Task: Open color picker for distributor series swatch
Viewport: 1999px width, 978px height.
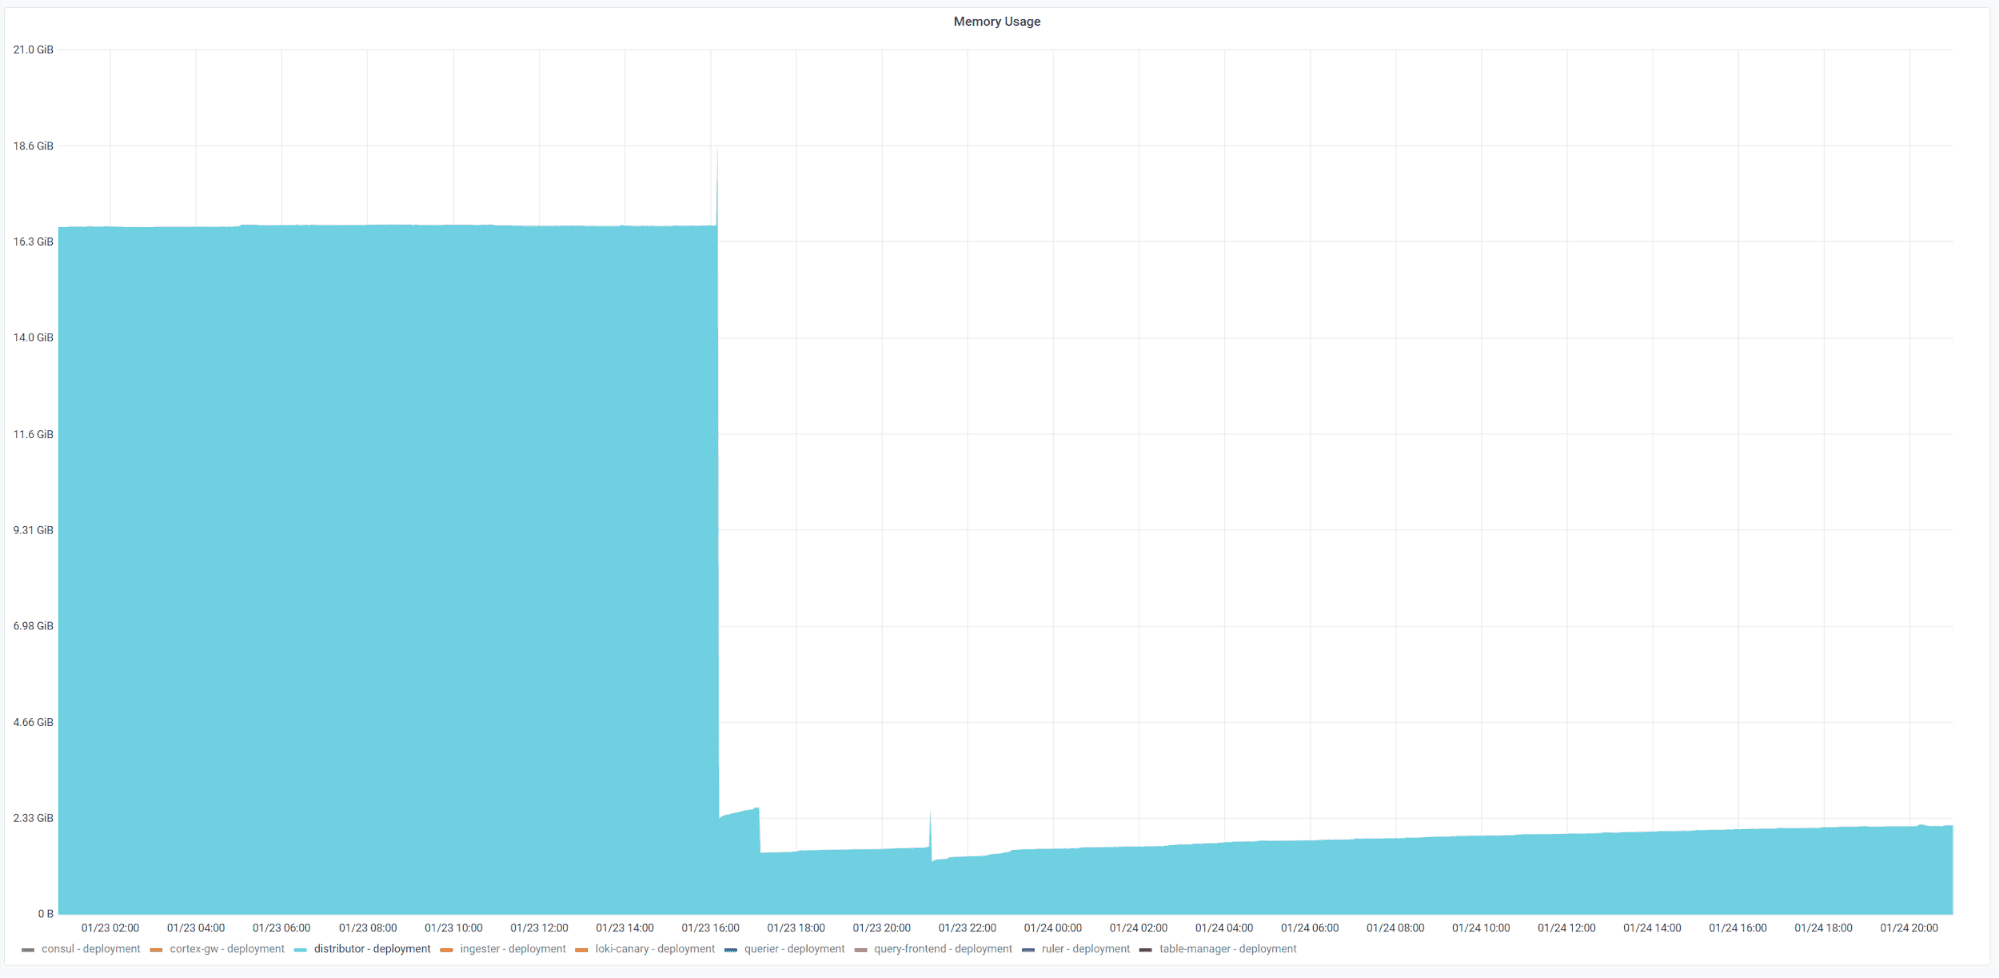Action: coord(301,950)
